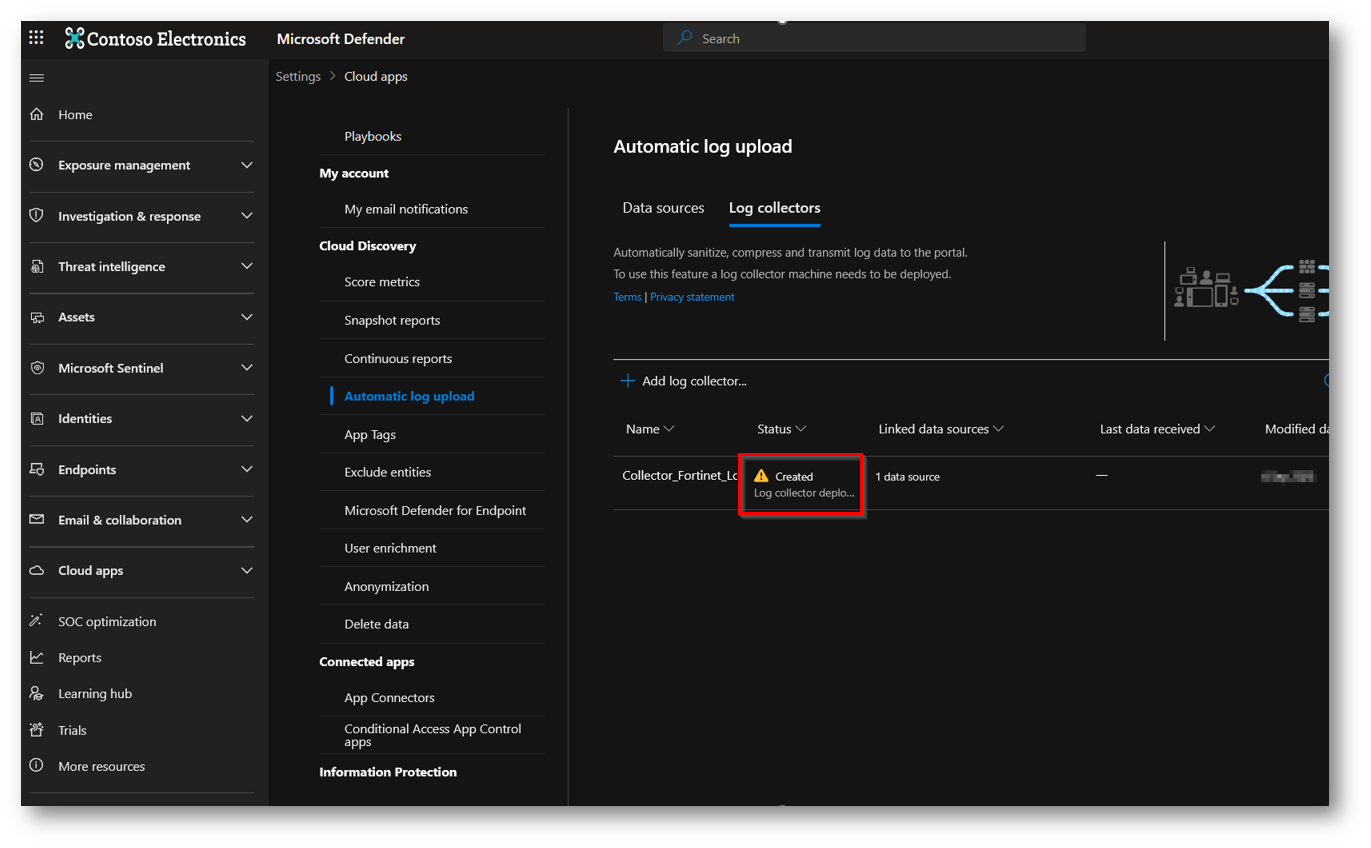Expand the Threat intelligence section
The width and height of the screenshot is (1371, 848).
pyautogui.click(x=247, y=267)
